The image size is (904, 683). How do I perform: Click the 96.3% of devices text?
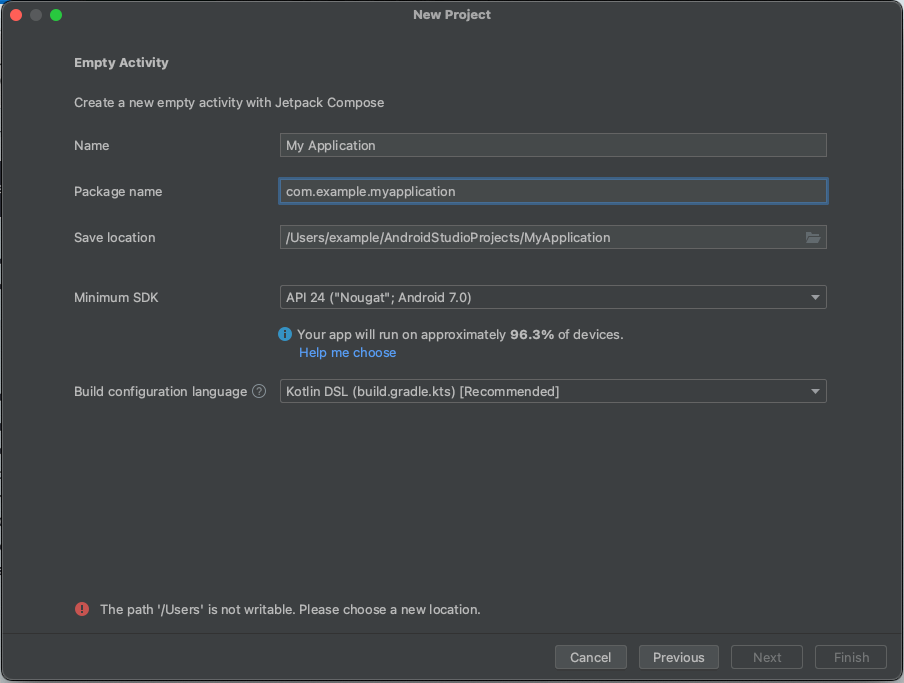460,334
